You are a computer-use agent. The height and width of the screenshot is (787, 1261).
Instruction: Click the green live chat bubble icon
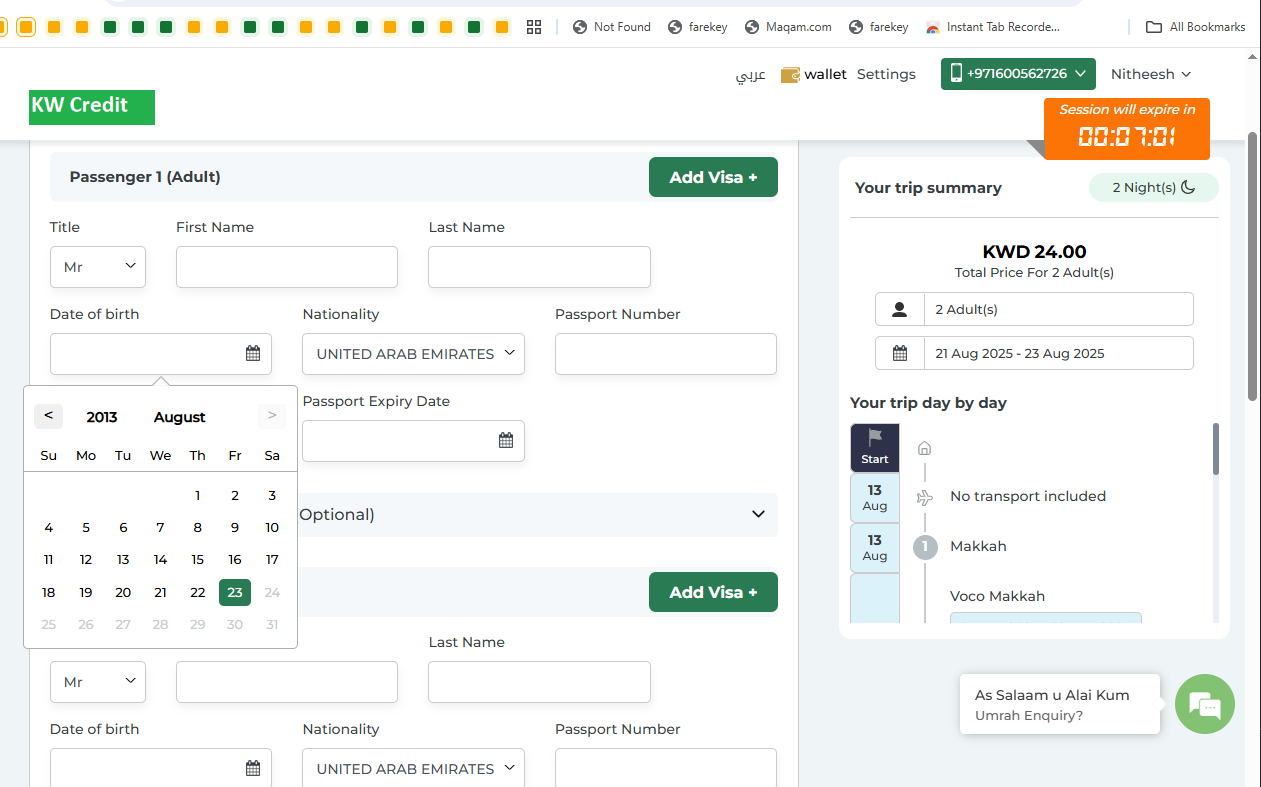tap(1204, 704)
